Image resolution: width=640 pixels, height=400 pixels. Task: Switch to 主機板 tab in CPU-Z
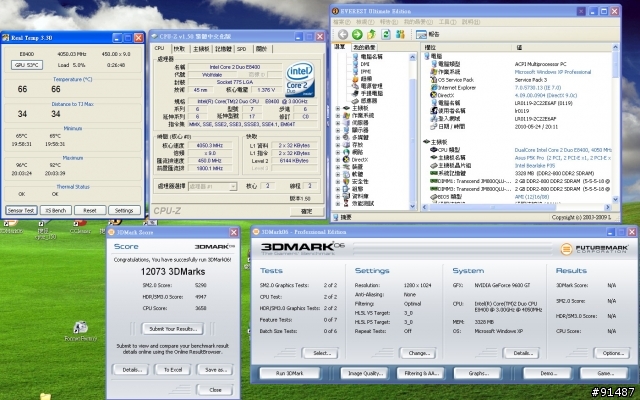201,49
